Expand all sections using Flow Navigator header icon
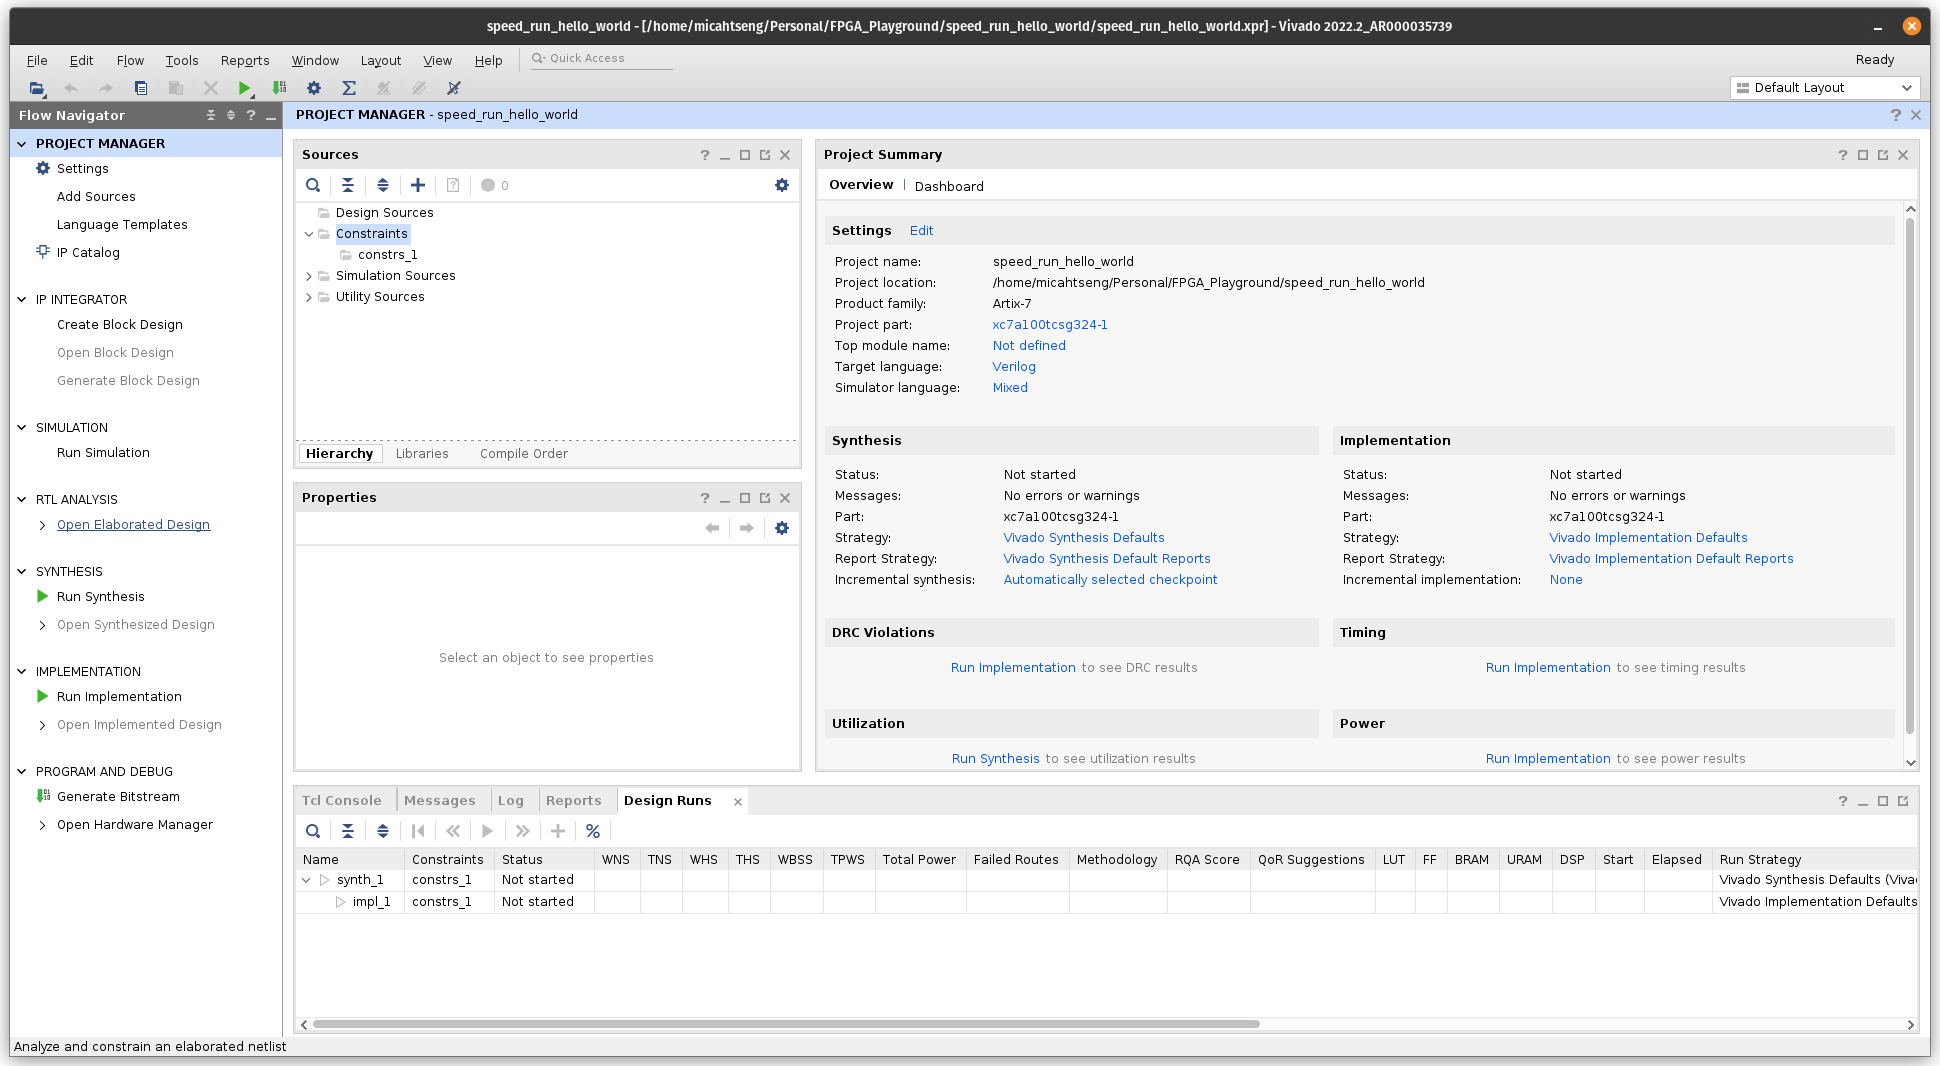This screenshot has width=1940, height=1066. [231, 115]
